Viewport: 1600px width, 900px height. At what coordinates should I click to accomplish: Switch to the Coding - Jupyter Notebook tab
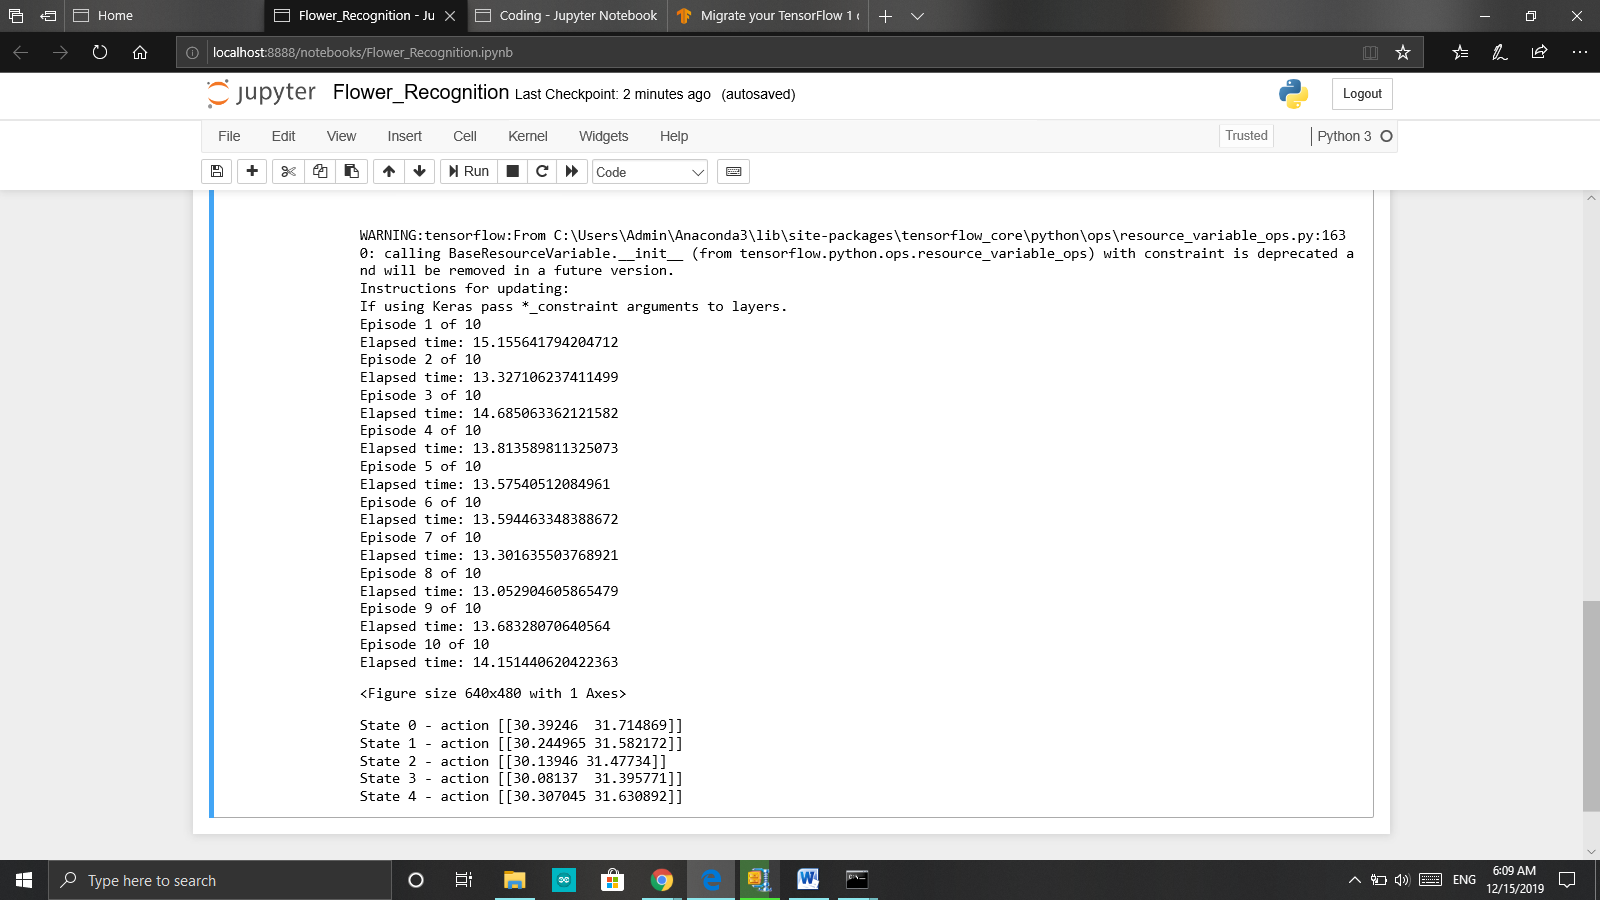tap(565, 15)
